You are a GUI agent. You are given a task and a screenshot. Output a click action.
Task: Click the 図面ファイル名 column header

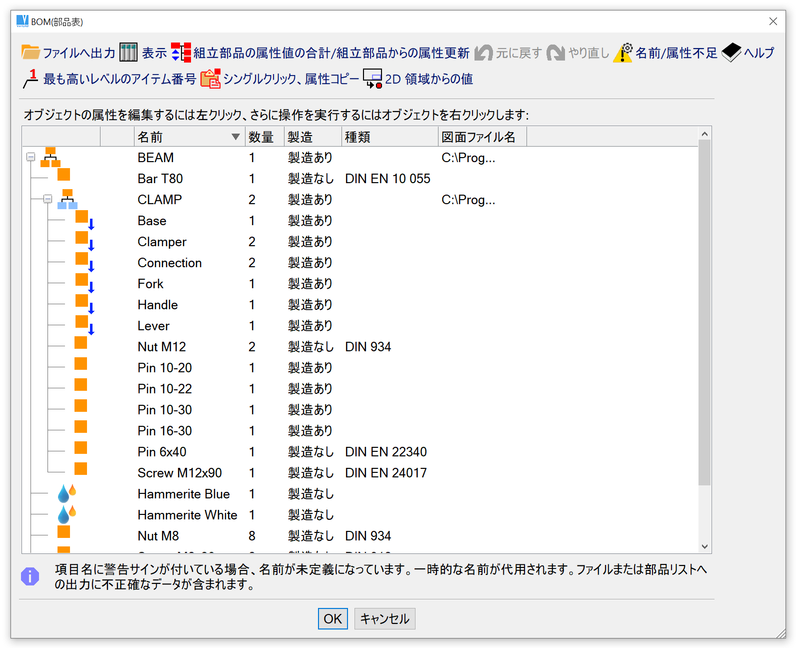479,137
